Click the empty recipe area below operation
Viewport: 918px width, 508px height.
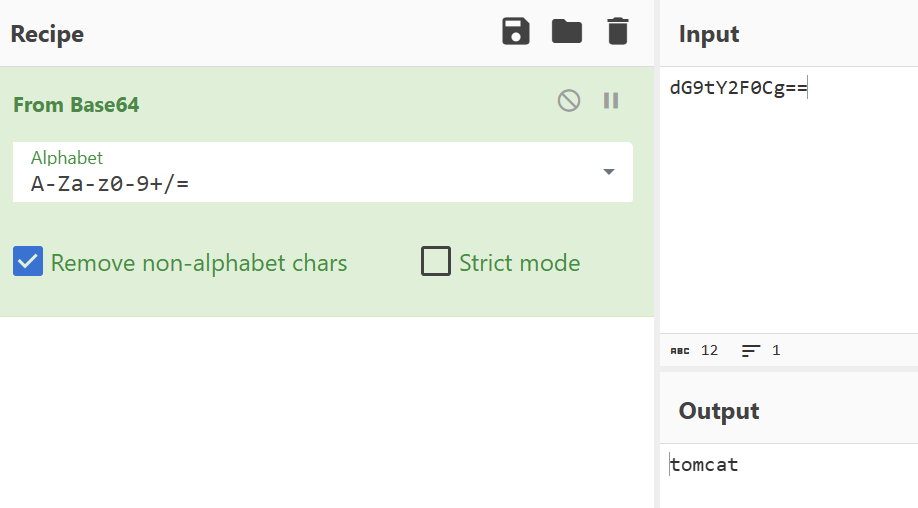[x=327, y=412]
